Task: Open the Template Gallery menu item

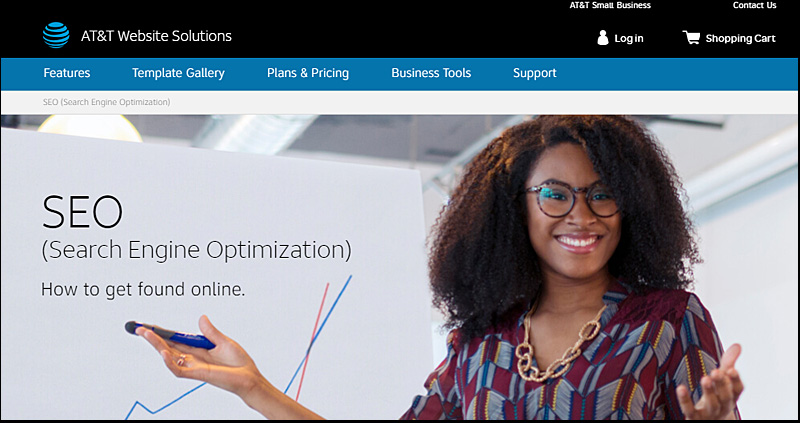Action: tap(178, 73)
